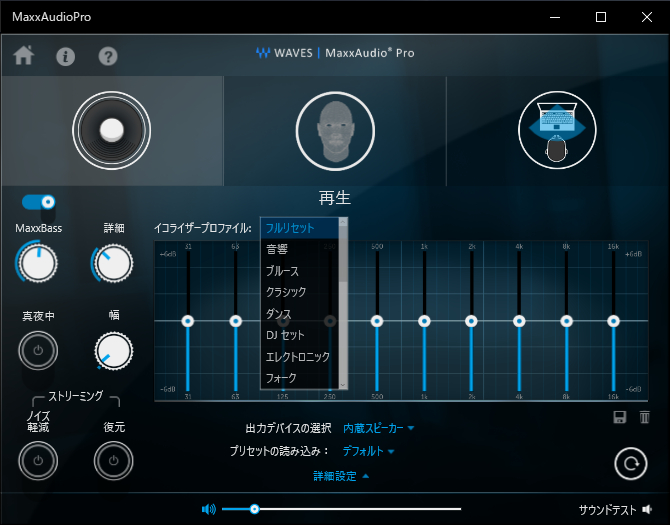670x525 pixels.
Task: Click the master volume slider handle
Action: pos(255,509)
